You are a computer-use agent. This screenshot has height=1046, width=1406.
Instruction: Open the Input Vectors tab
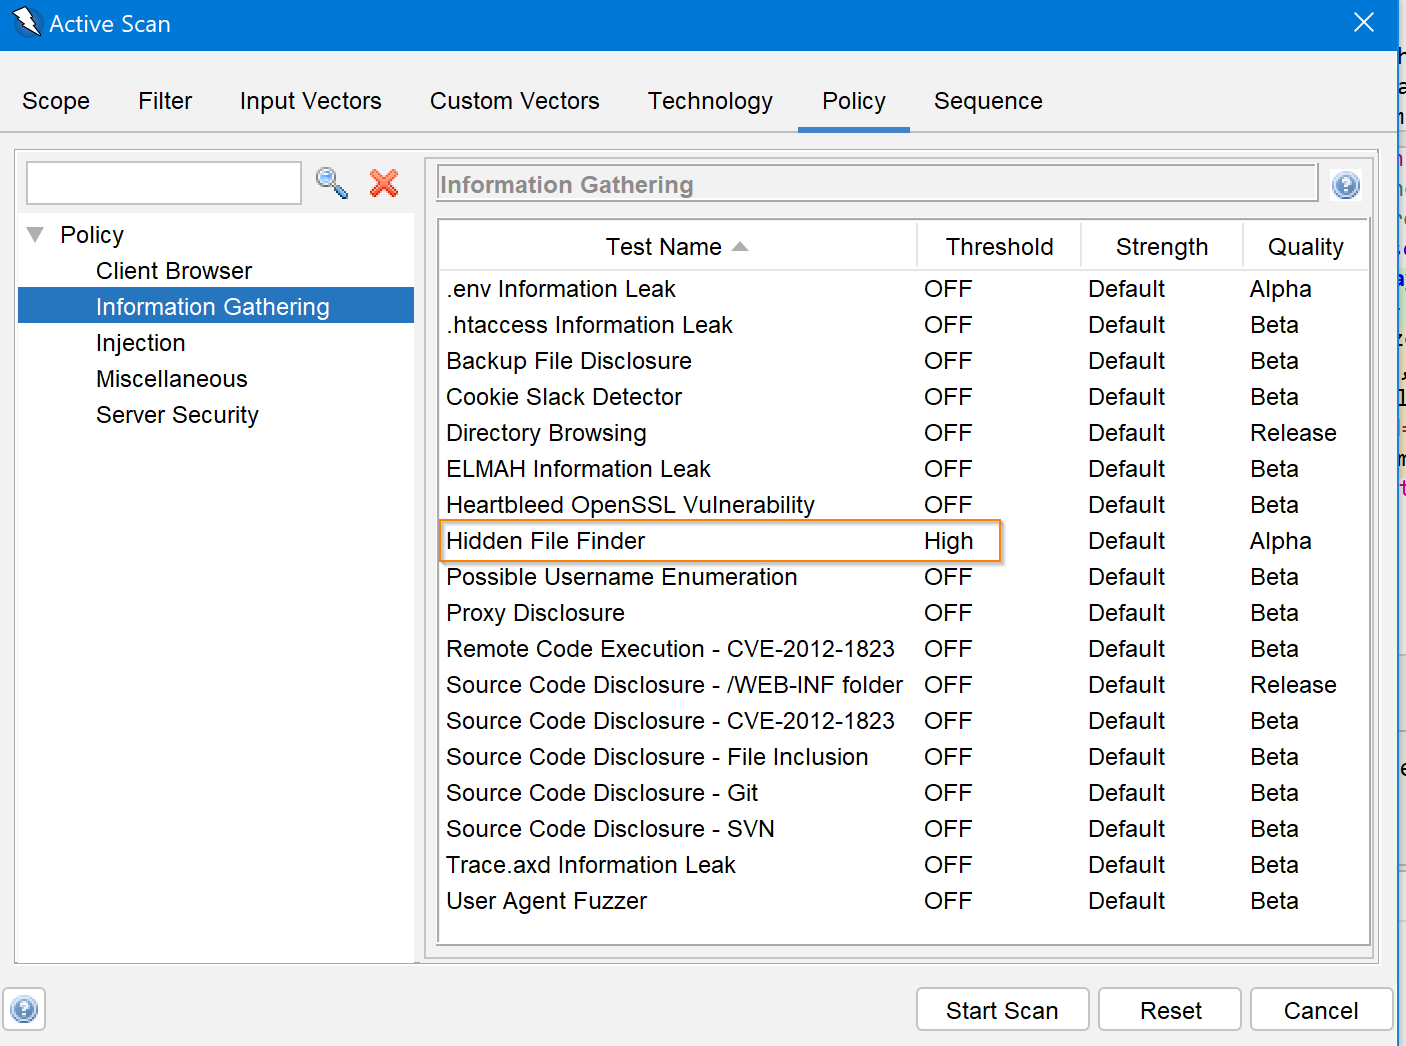point(310,101)
